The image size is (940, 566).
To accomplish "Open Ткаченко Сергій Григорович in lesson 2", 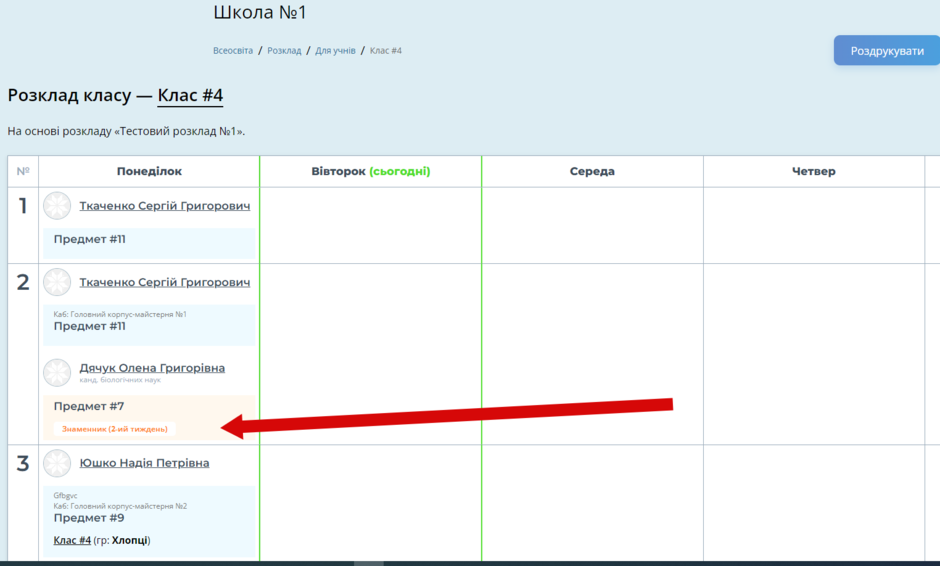I will point(165,282).
